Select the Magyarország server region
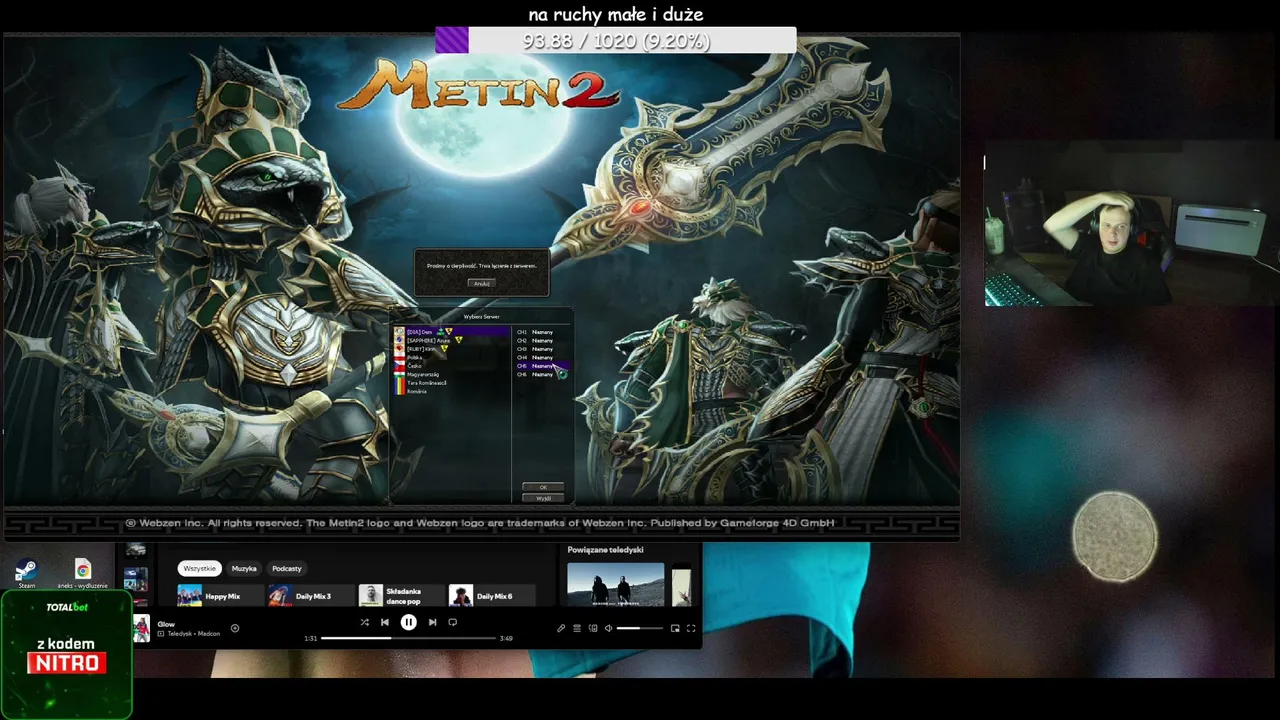The height and width of the screenshot is (720, 1280). 451,374
